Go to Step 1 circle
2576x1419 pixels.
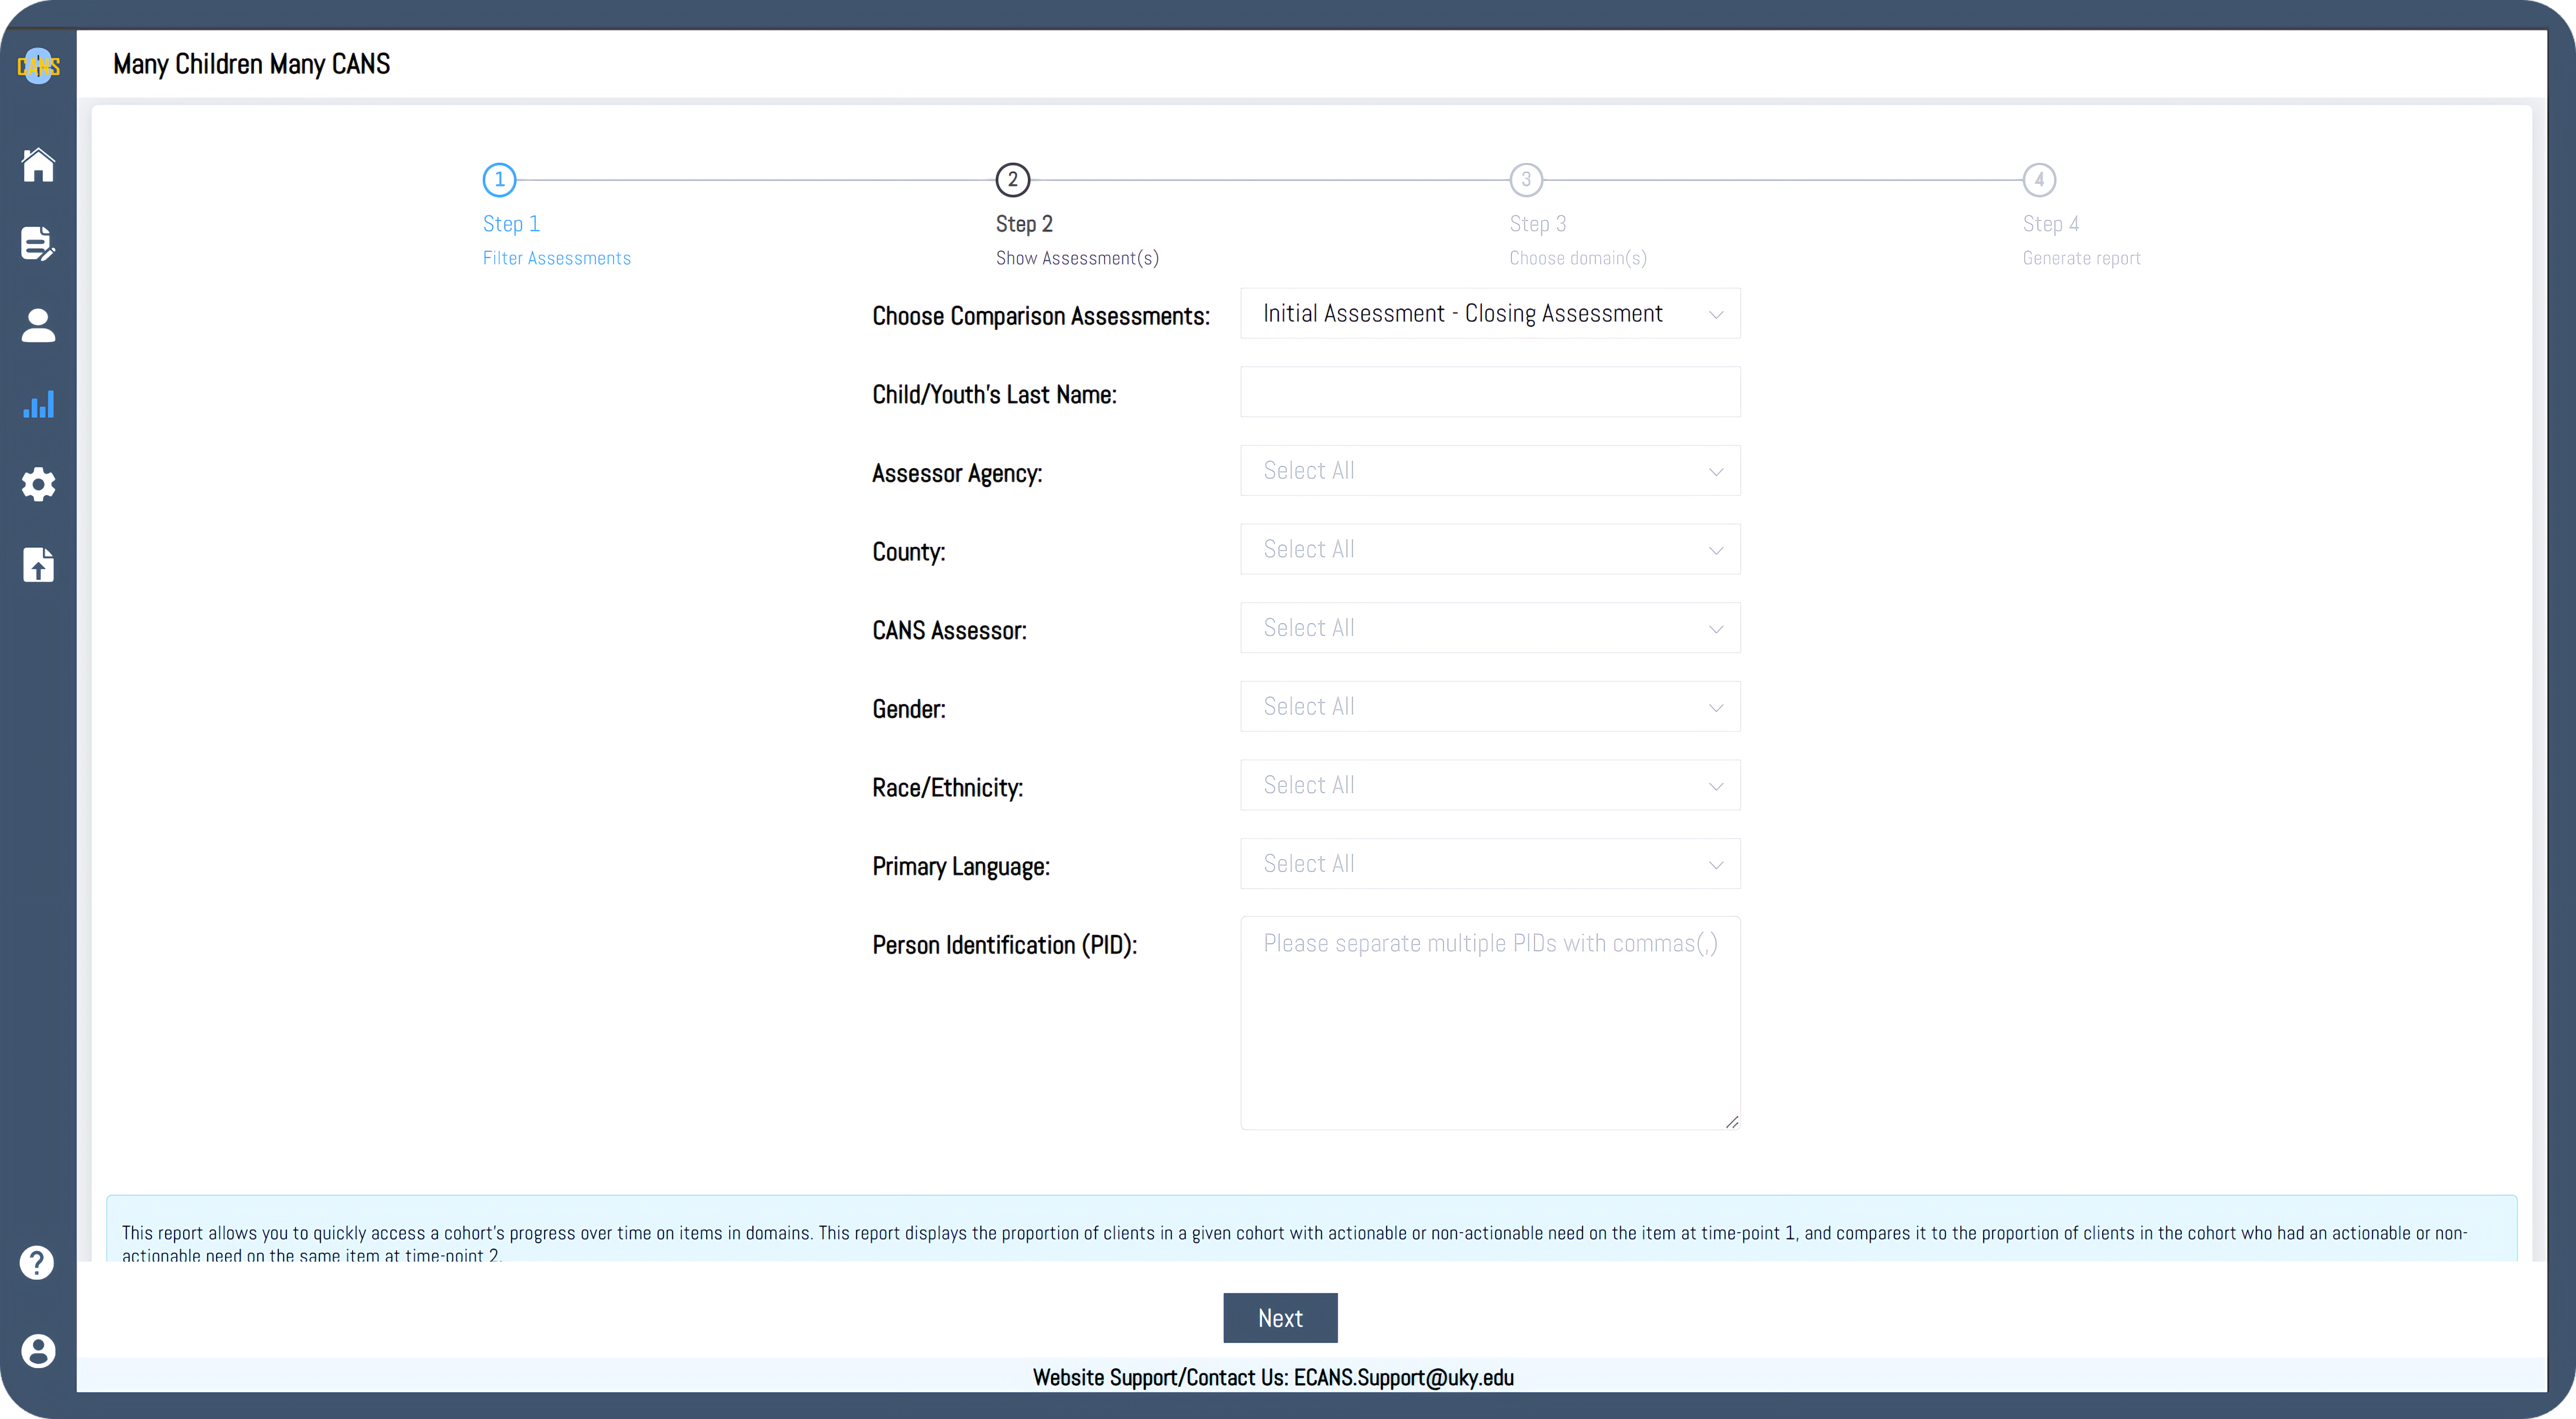click(499, 180)
